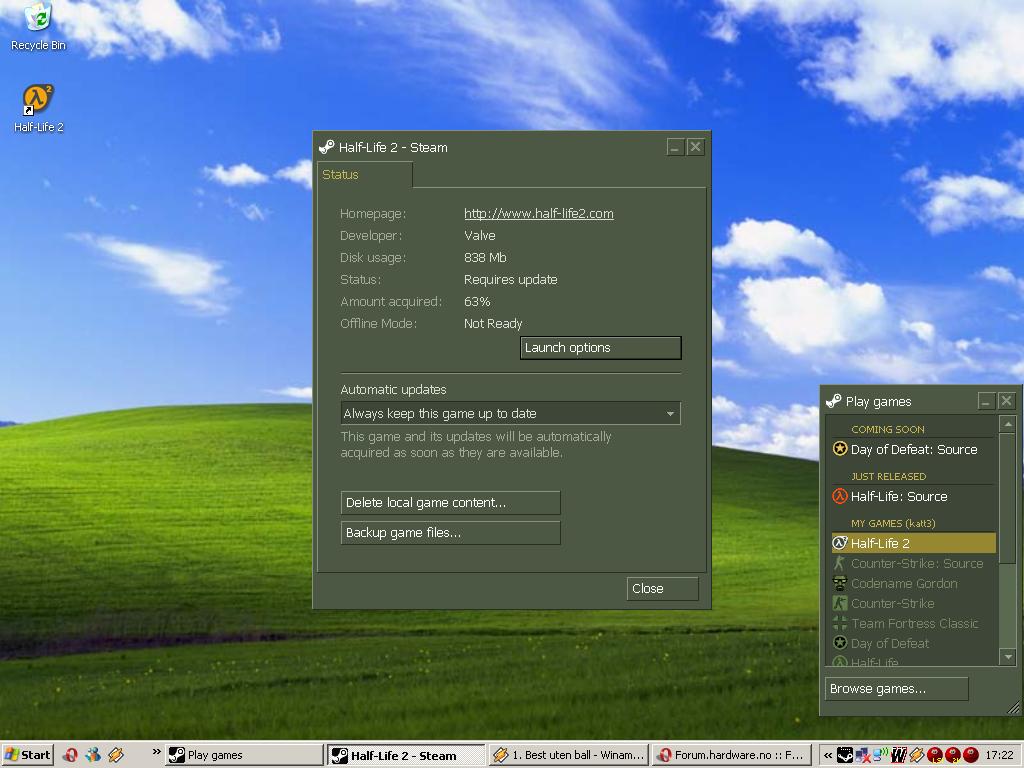
Task: Click the 'Requires update' status value
Action: pos(511,280)
